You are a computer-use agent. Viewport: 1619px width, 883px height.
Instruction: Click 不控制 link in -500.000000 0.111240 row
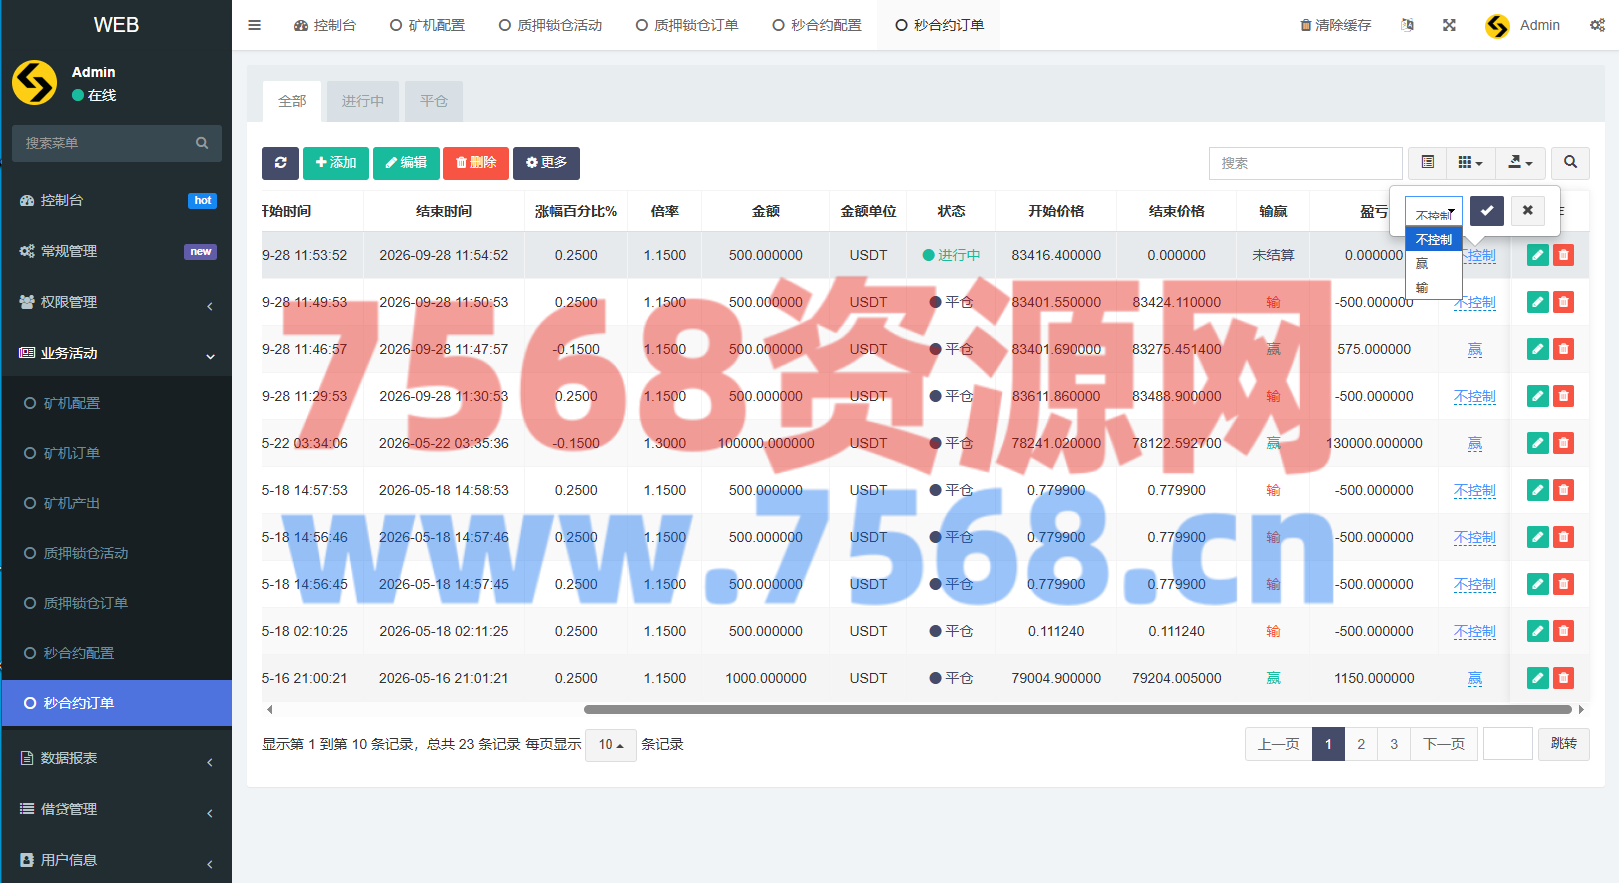(x=1475, y=631)
